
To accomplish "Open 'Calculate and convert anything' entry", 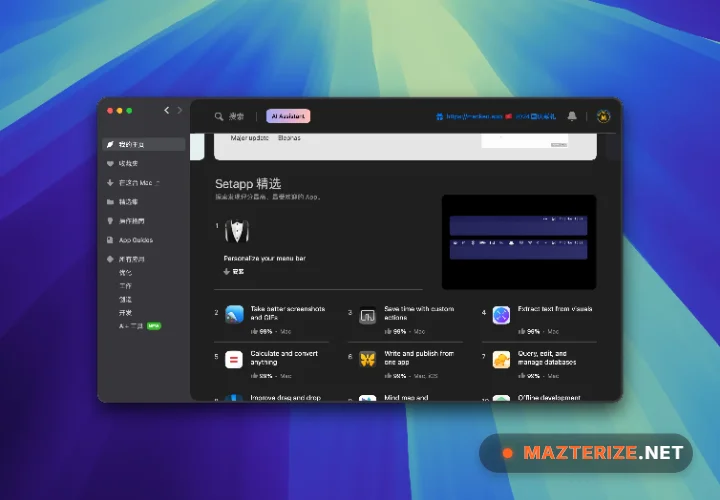I will click(284, 358).
